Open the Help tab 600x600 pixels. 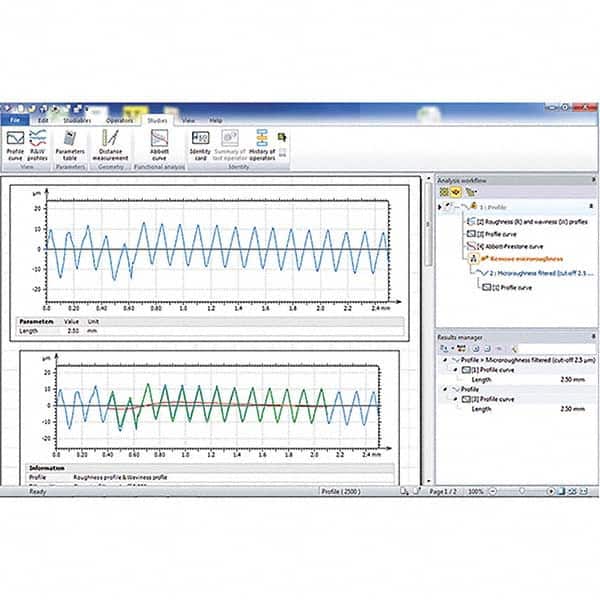click(x=215, y=120)
